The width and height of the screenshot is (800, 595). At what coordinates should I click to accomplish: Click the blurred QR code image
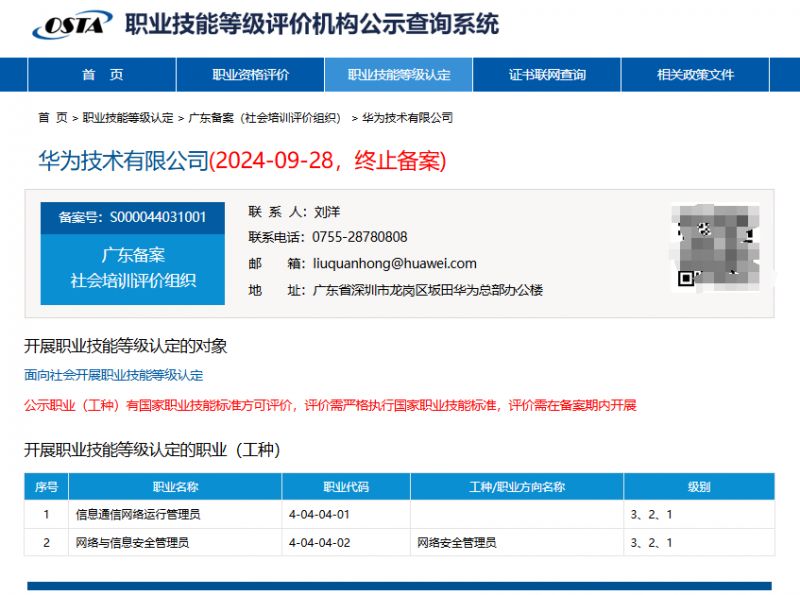click(715, 247)
